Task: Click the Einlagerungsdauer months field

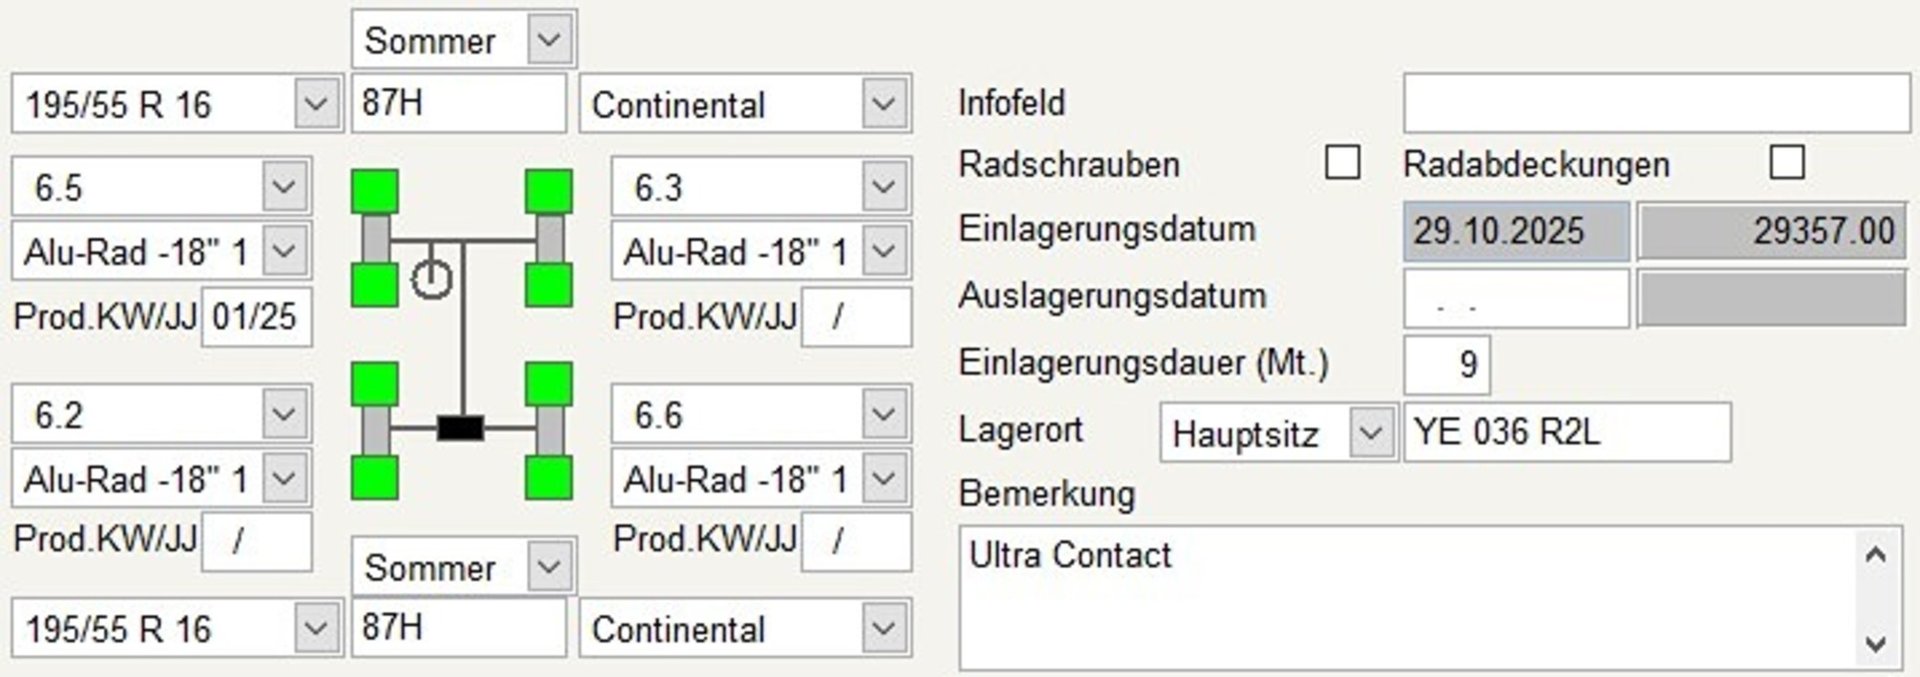Action: pos(1447,364)
